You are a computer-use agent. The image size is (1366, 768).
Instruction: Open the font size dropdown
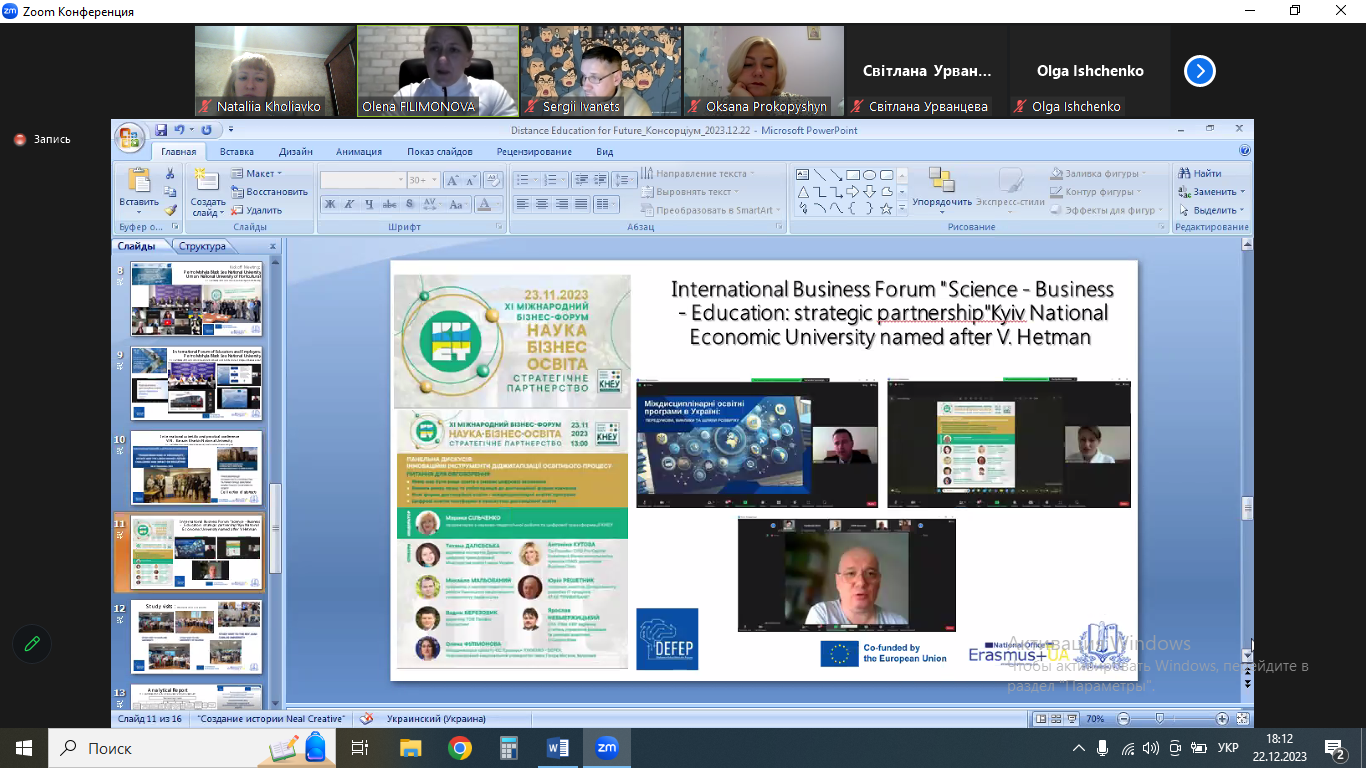click(x=434, y=181)
